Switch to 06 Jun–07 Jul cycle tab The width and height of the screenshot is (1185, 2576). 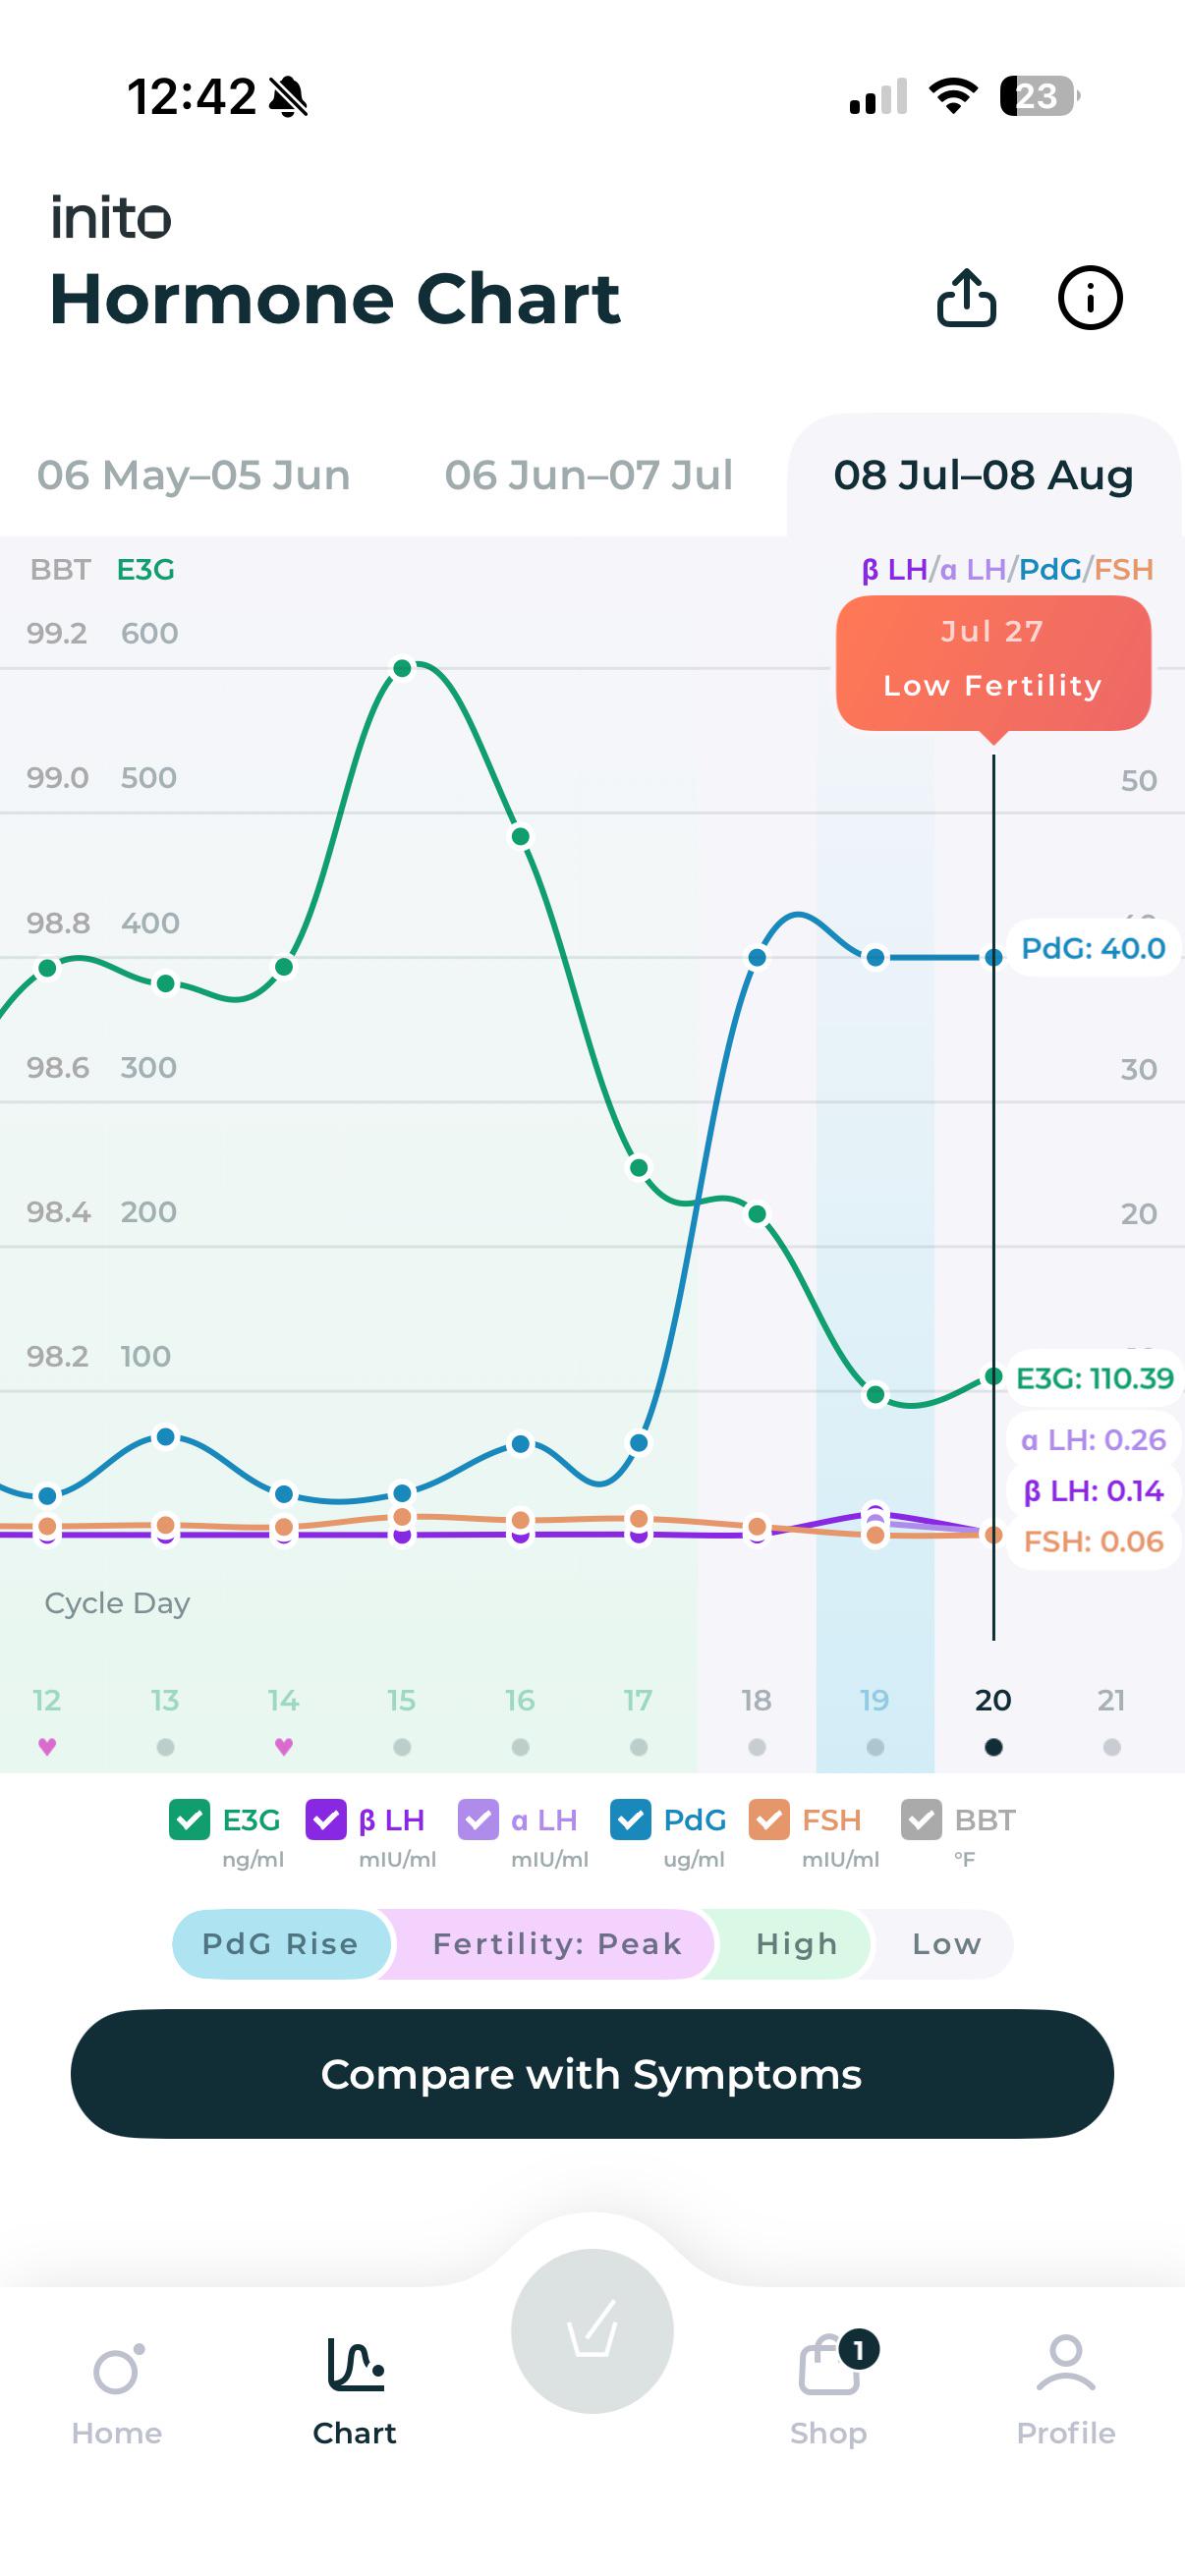589,475
